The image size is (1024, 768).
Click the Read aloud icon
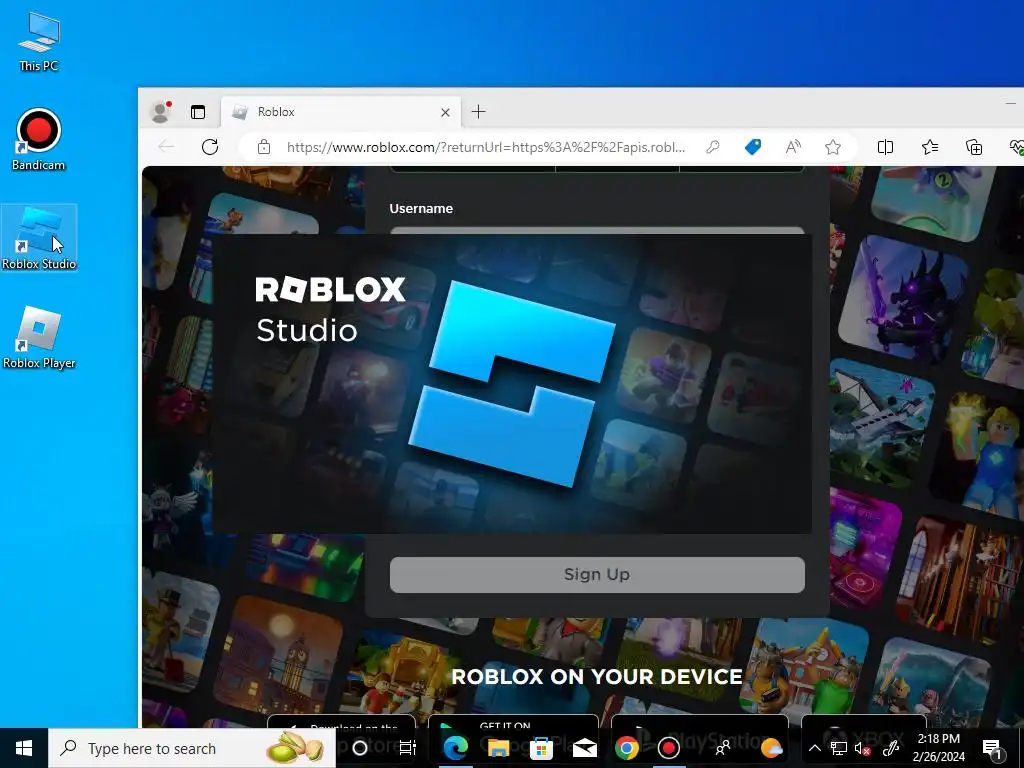(x=793, y=147)
